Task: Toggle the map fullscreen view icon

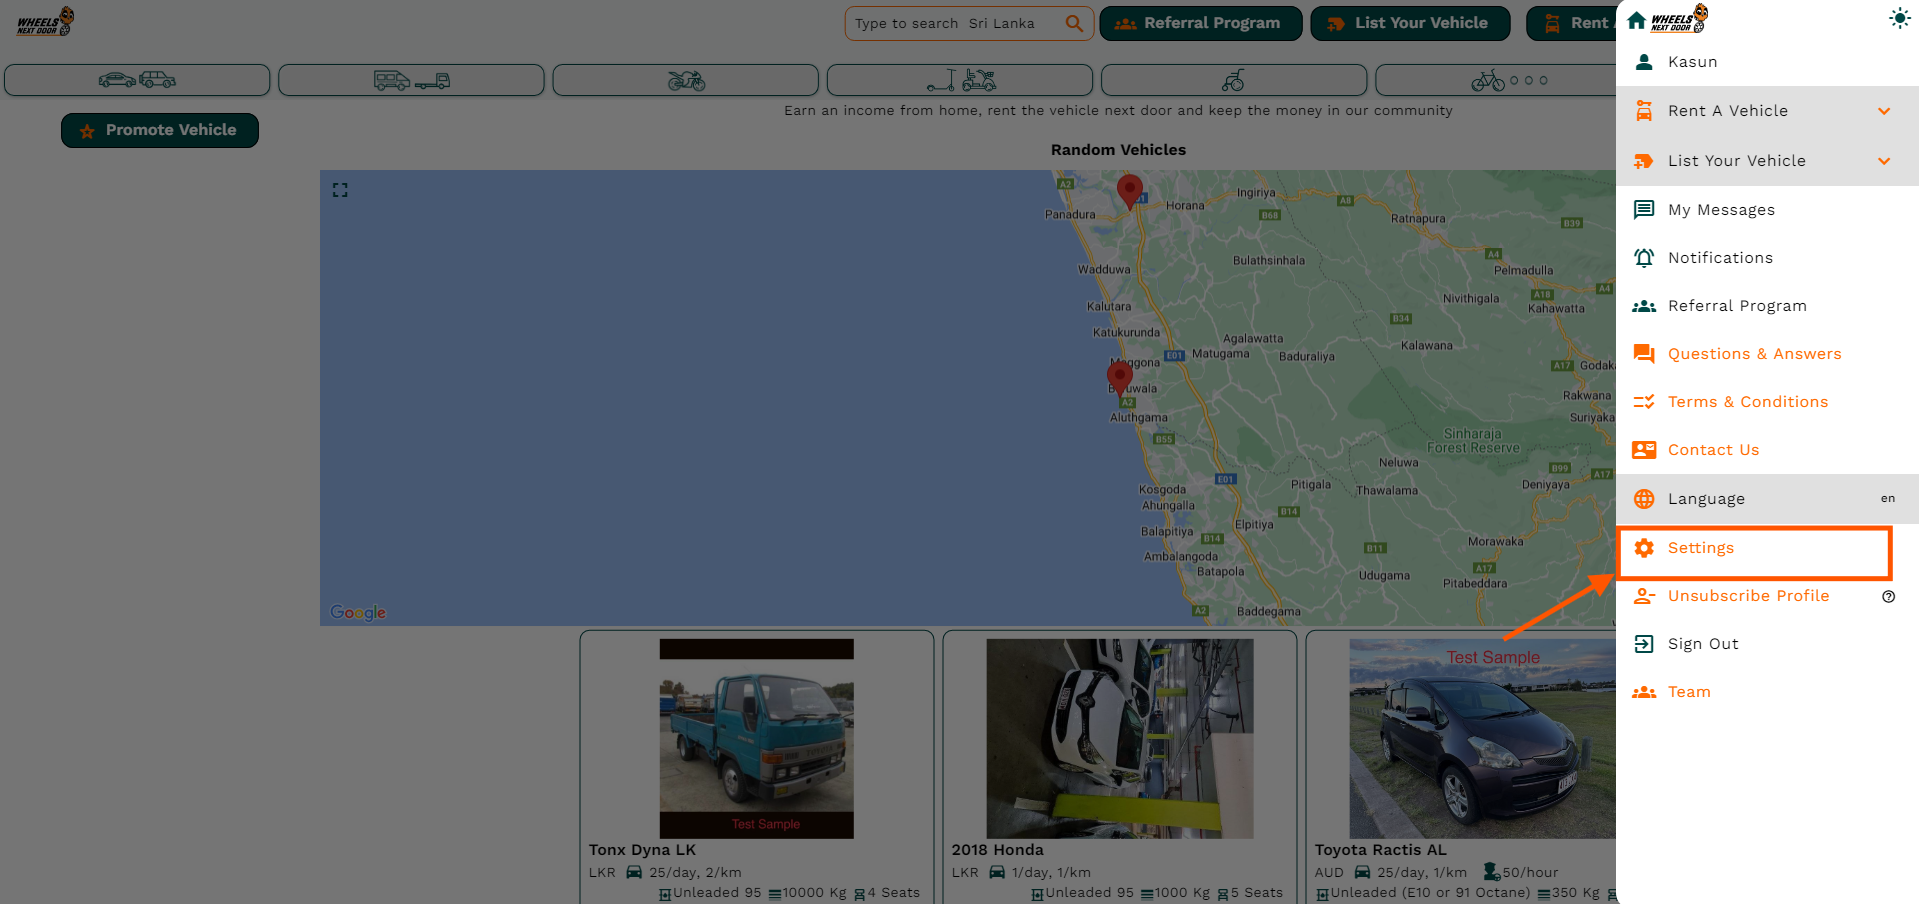Action: pos(340,190)
